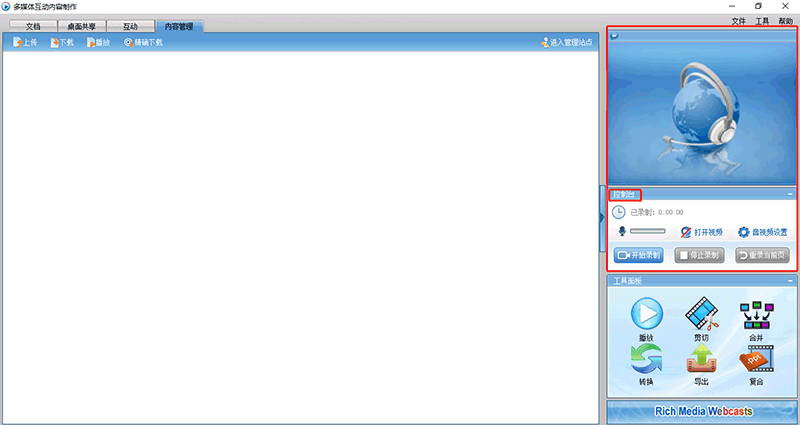The height and width of the screenshot is (425, 800).
Task: Select the 合并 merge tool icon
Action: (756, 315)
